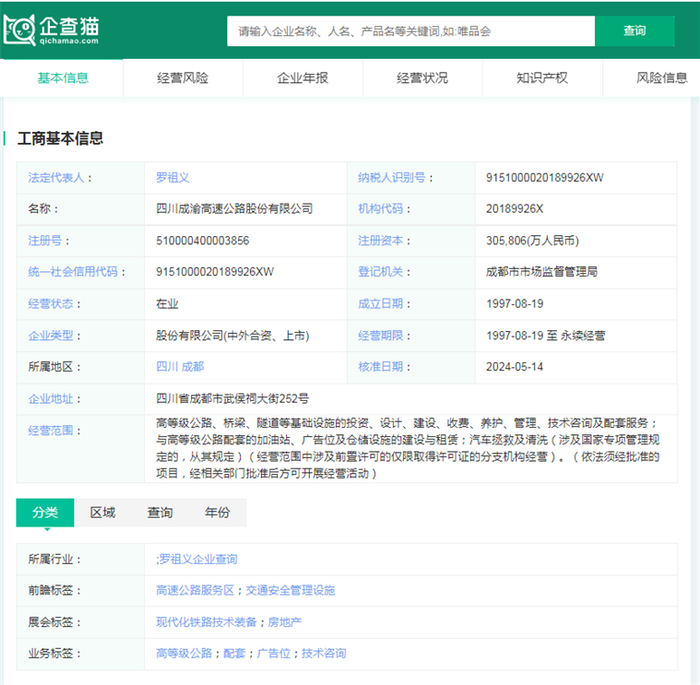Select the 年份 sub-tab
This screenshot has height=685, width=700.
[x=217, y=513]
